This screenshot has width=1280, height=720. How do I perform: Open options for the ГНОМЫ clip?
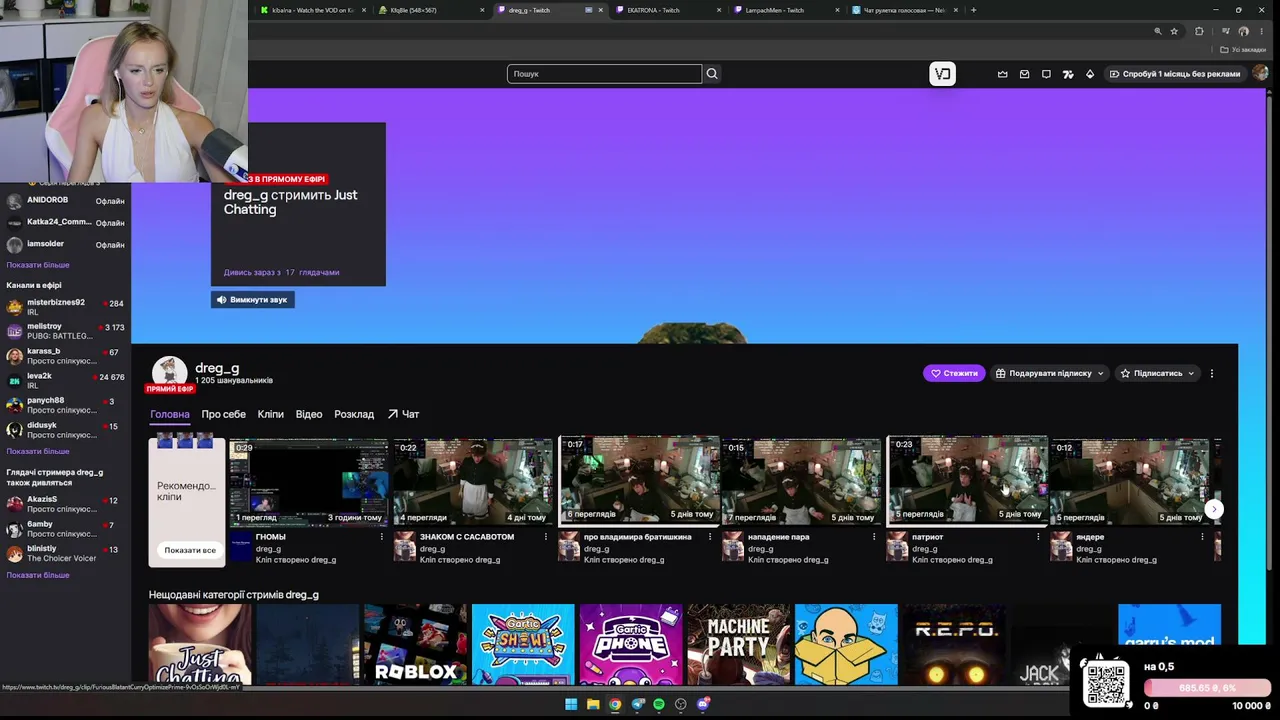click(x=382, y=537)
